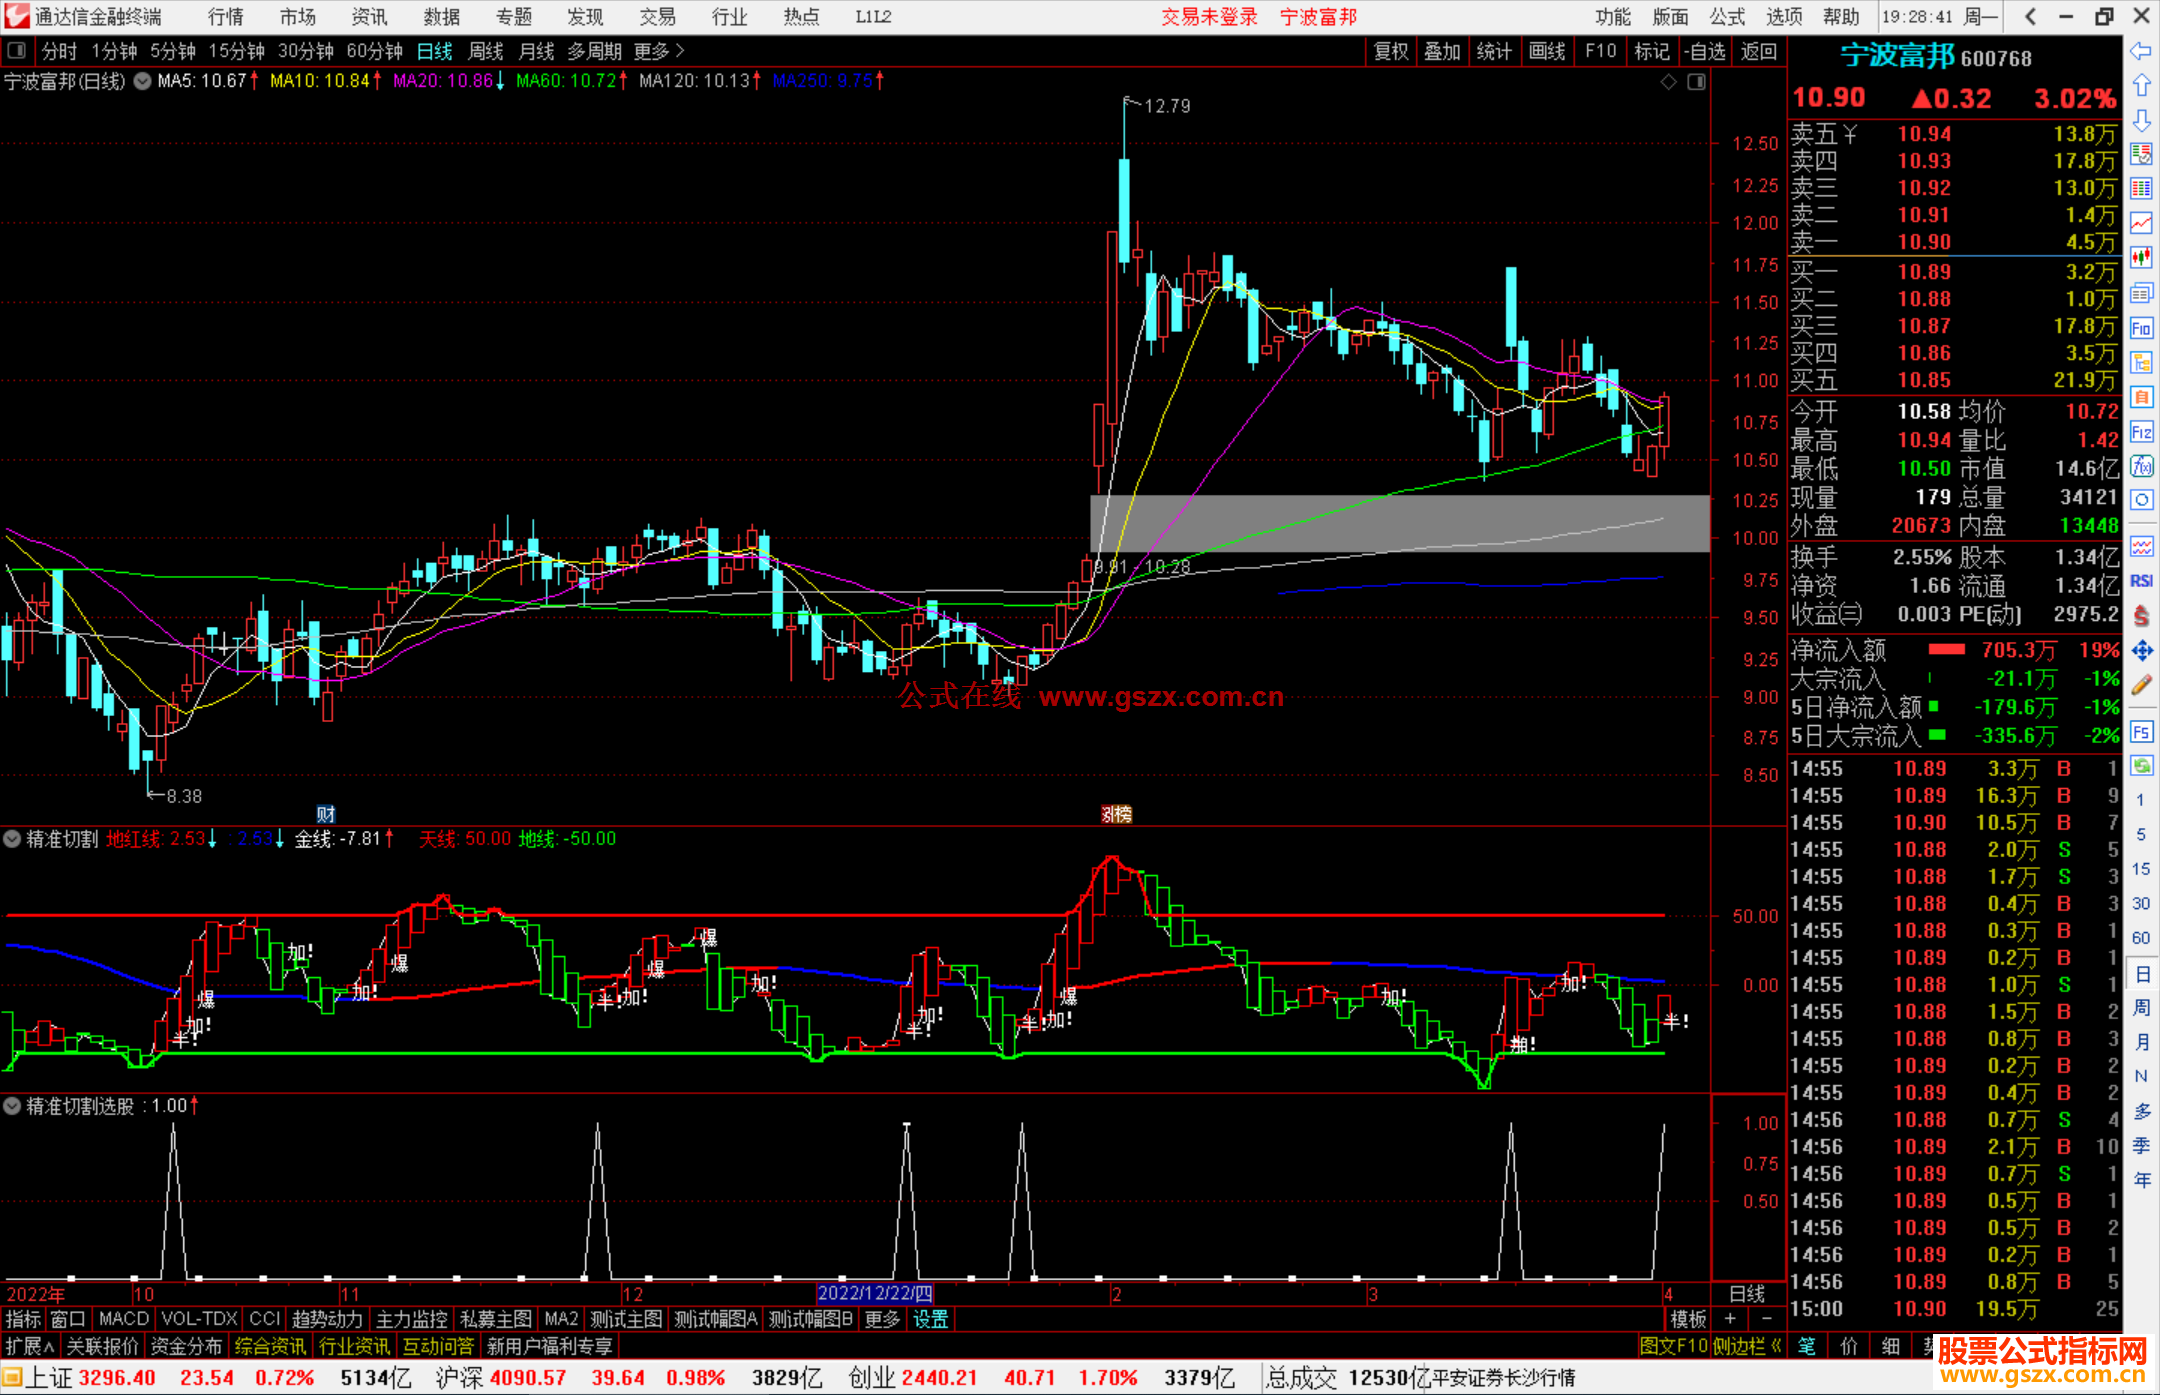Viewport: 2160px width, 1395px height.
Task: Open the f(x) formula sidebar icon
Action: (x=2141, y=466)
